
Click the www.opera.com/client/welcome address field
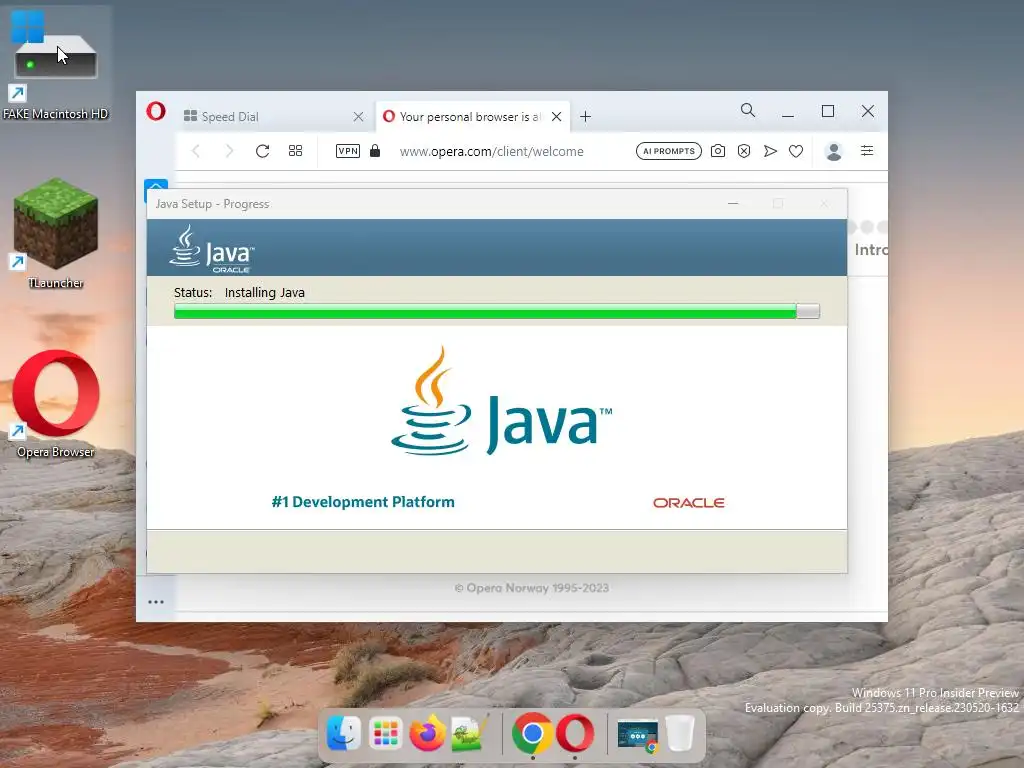click(x=492, y=152)
